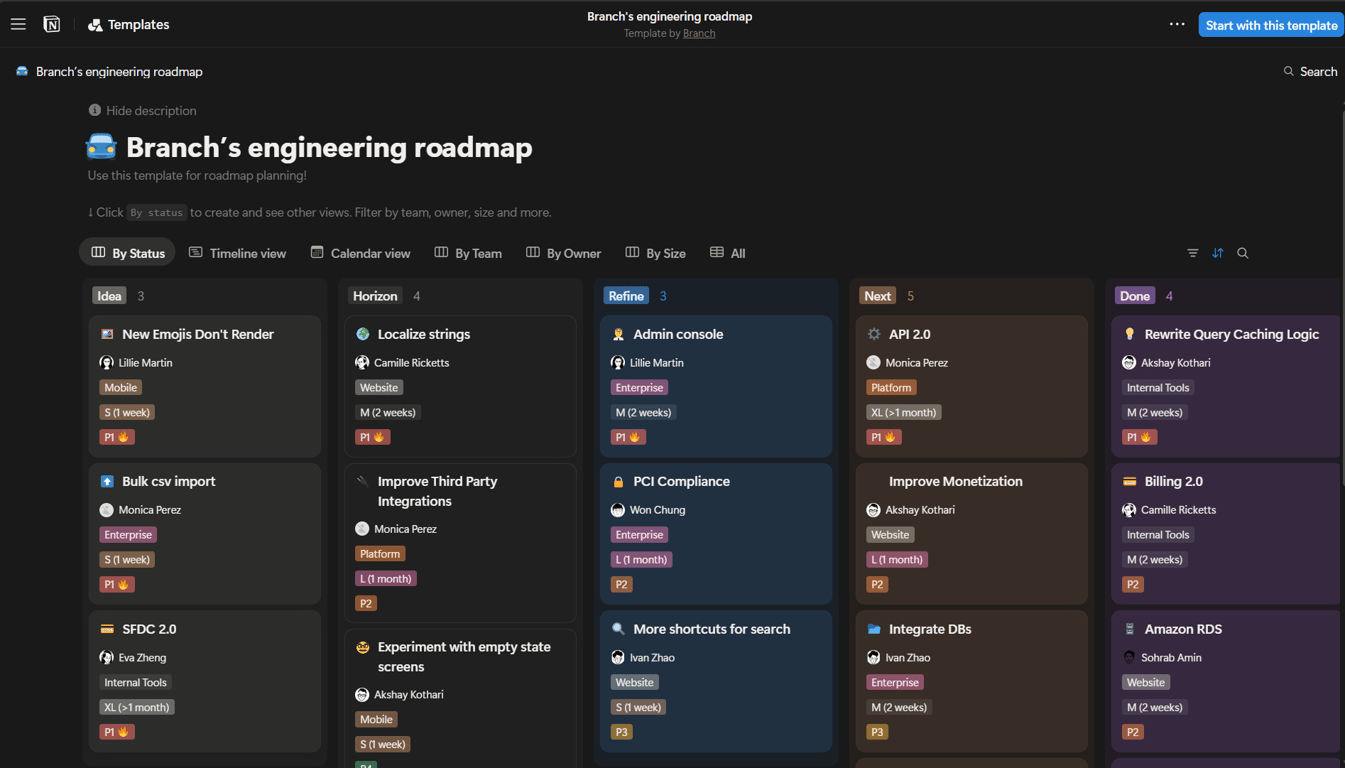1345x768 pixels.
Task: Switch to the Timeline view tab
Action: pyautogui.click(x=238, y=253)
